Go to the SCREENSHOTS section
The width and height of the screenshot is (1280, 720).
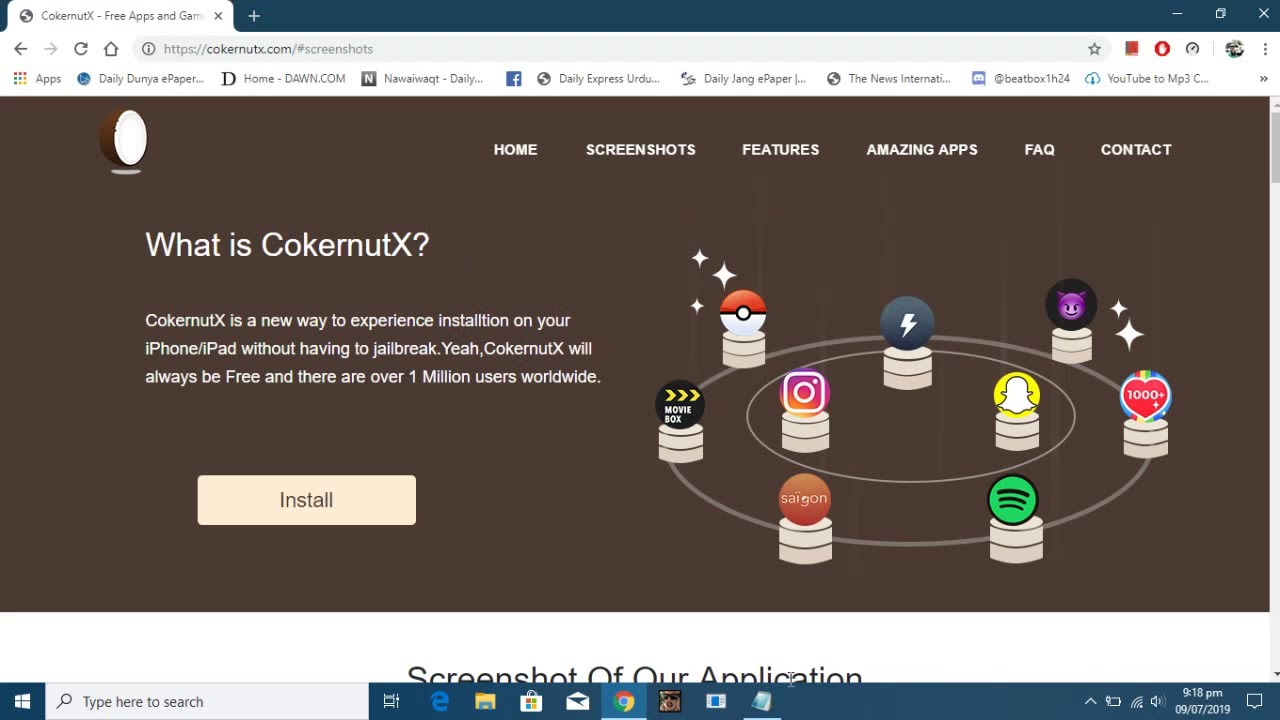click(640, 149)
